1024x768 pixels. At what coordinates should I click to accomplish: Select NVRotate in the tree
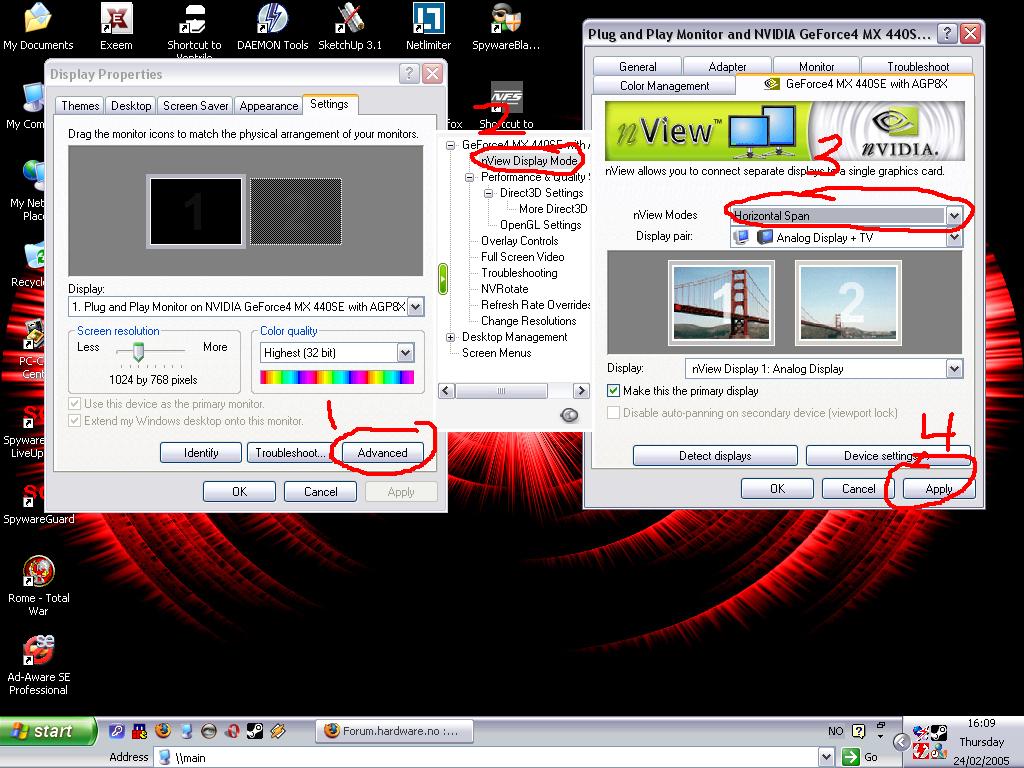[x=505, y=289]
